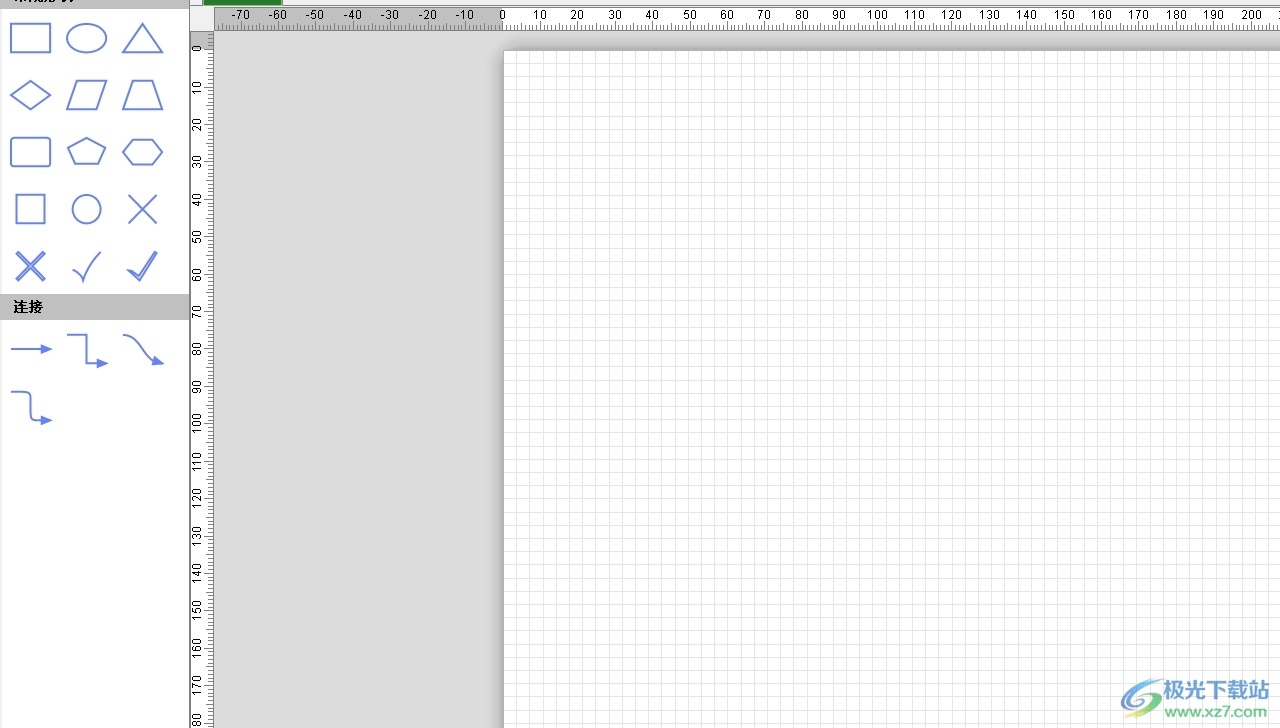Pick the square shape
Viewport: 1280px width, 728px height.
coord(30,209)
